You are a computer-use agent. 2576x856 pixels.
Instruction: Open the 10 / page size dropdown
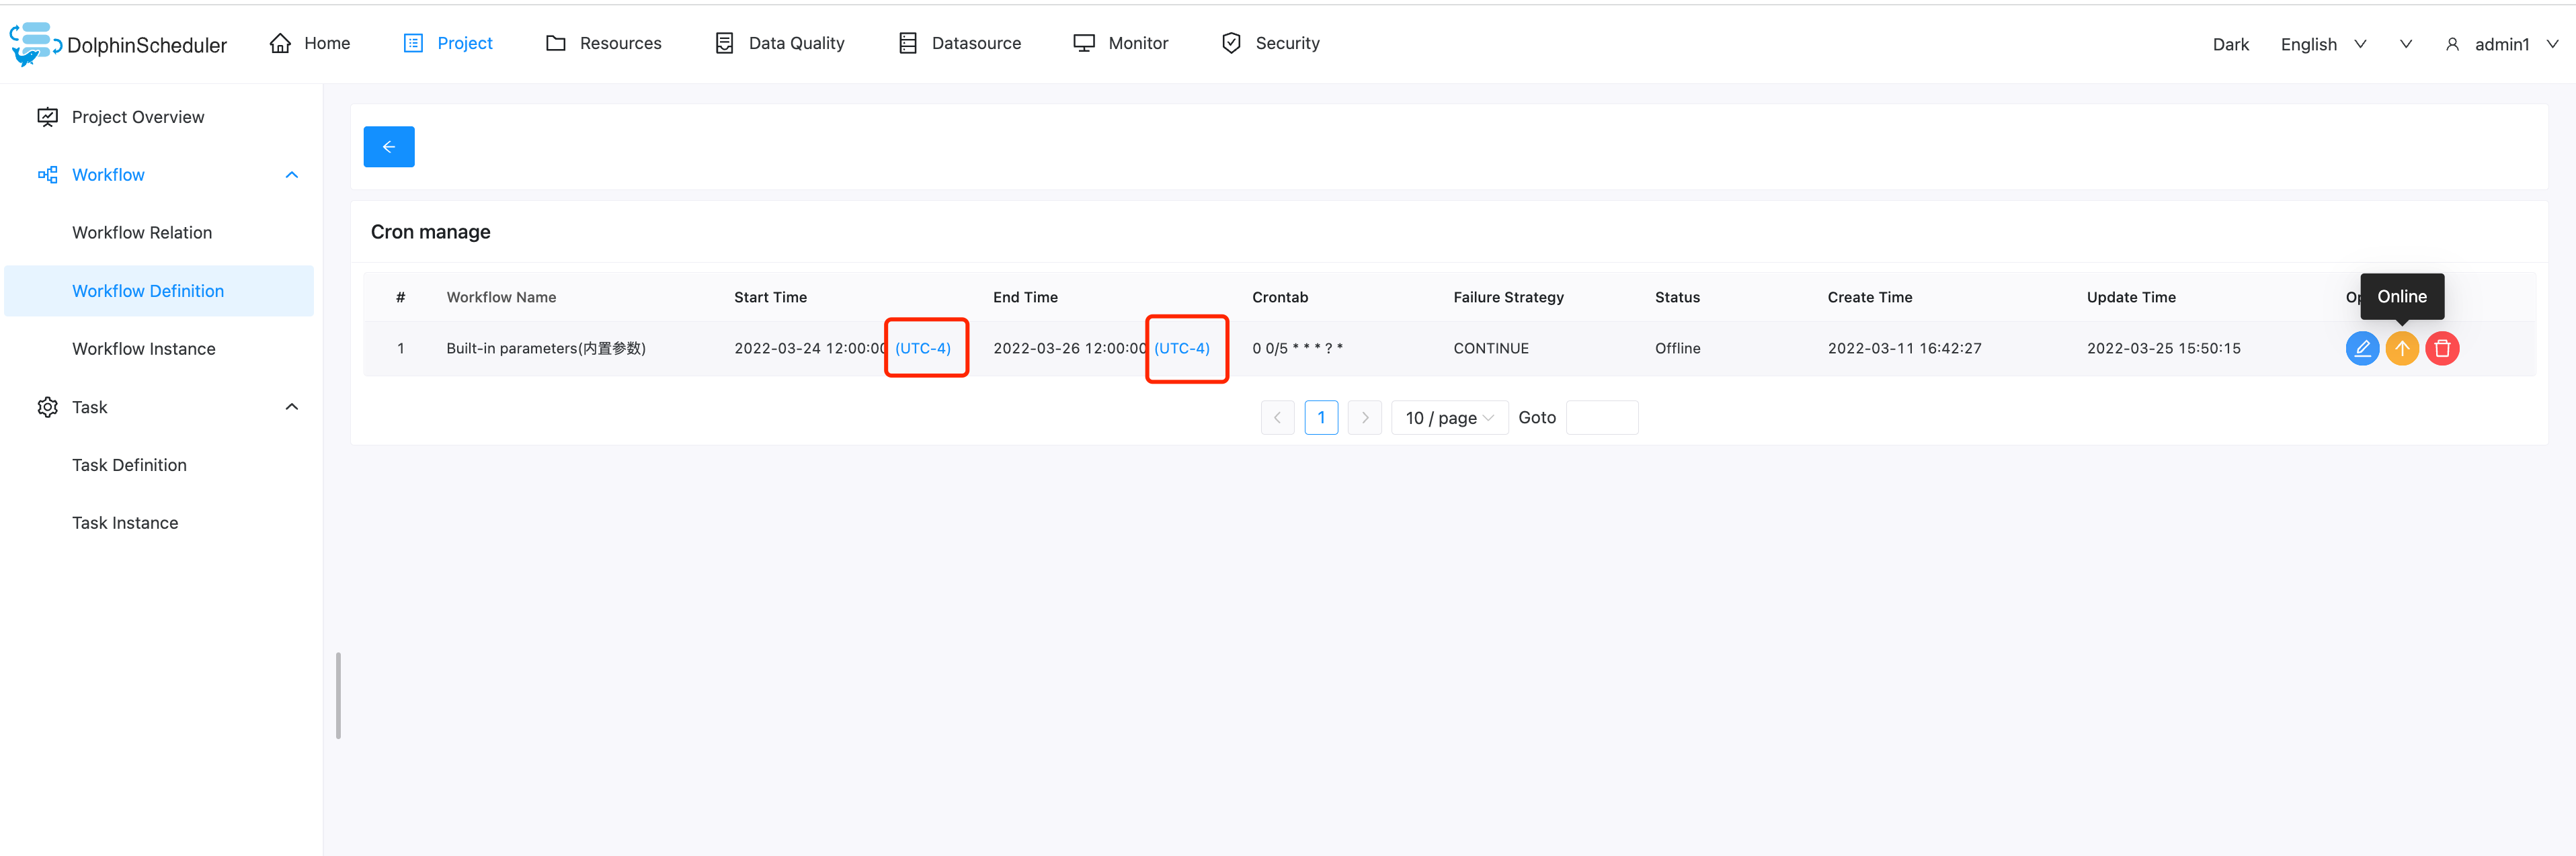(1449, 417)
